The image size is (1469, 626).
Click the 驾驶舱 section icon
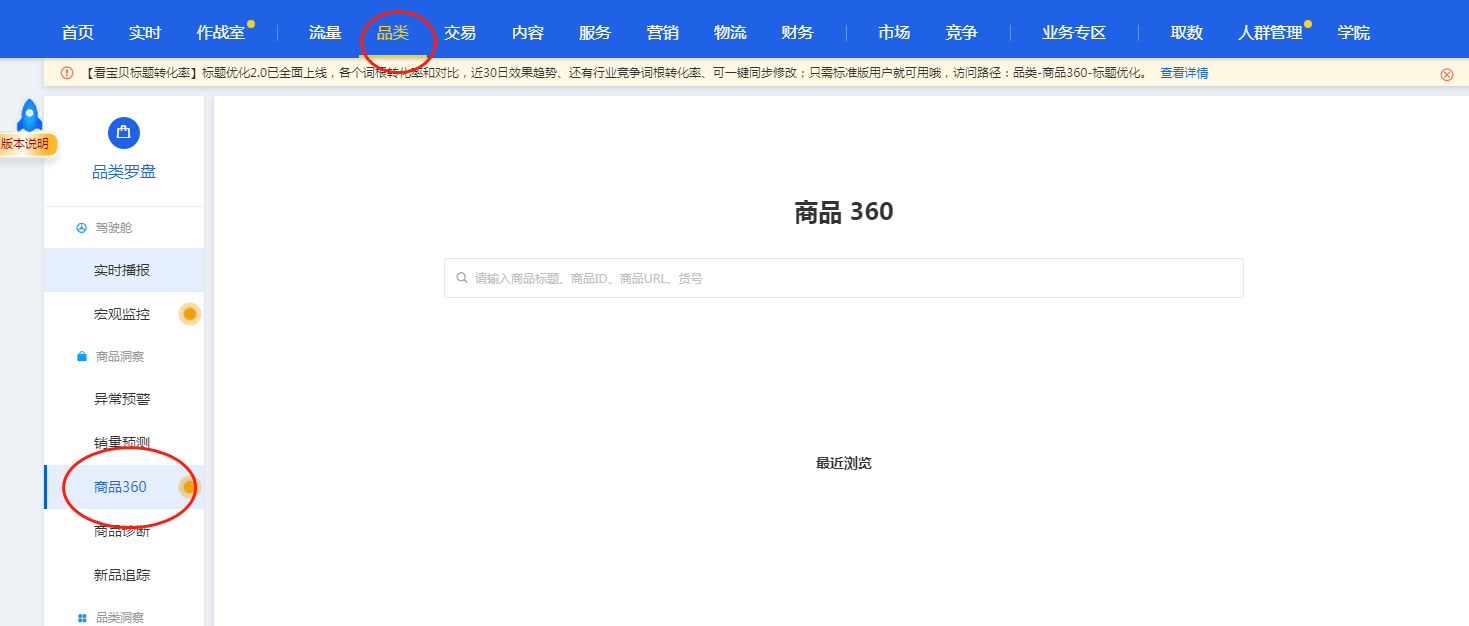(x=82, y=228)
